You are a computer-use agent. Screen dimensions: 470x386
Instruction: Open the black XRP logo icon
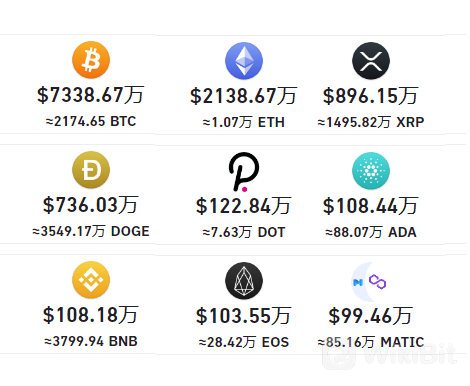(371, 61)
